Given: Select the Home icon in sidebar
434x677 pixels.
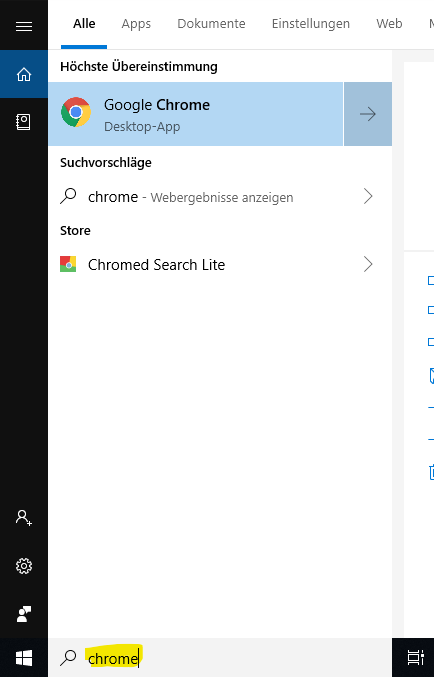Looking at the screenshot, I should [24, 74].
